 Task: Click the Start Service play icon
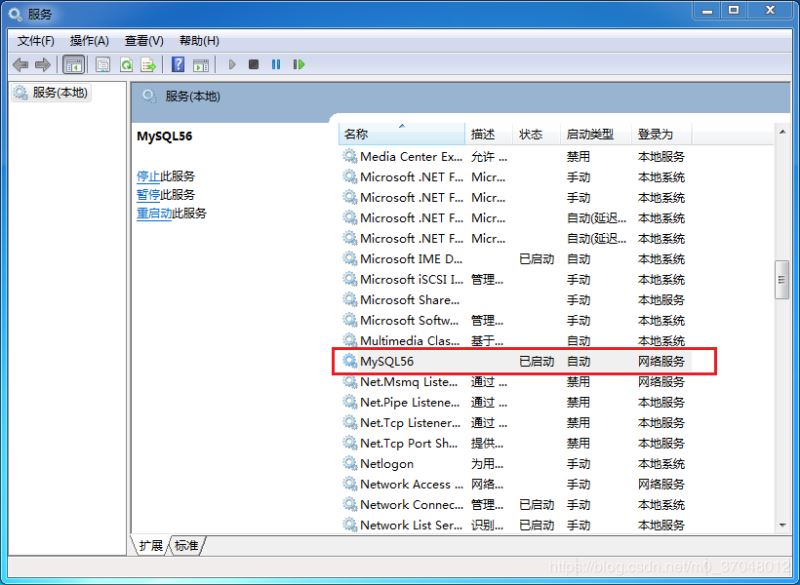click(232, 65)
